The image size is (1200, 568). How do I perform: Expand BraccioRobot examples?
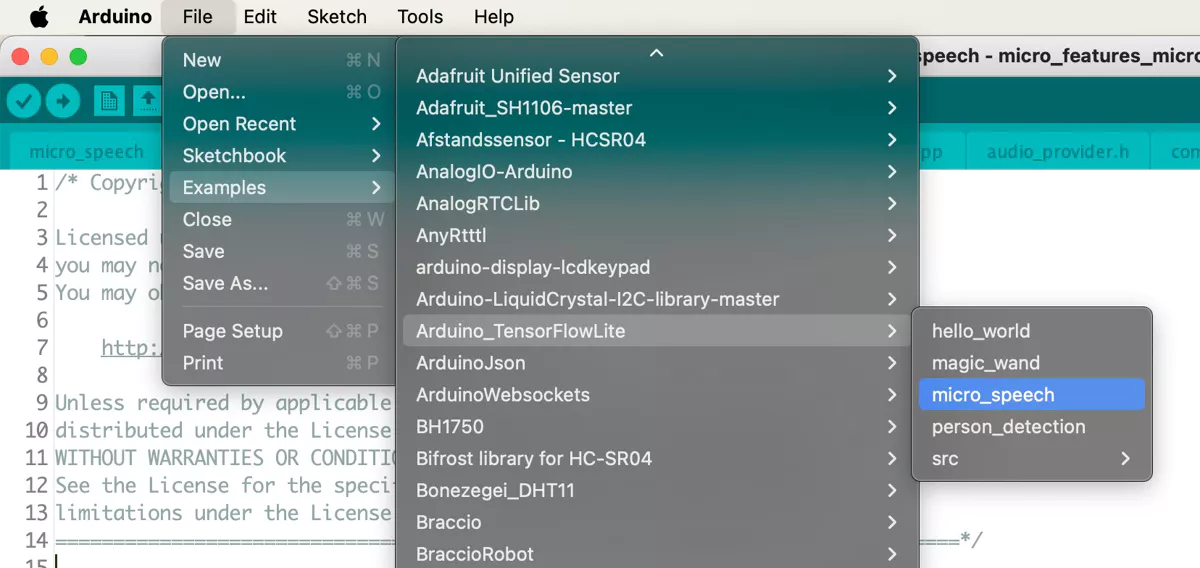tap(657, 555)
